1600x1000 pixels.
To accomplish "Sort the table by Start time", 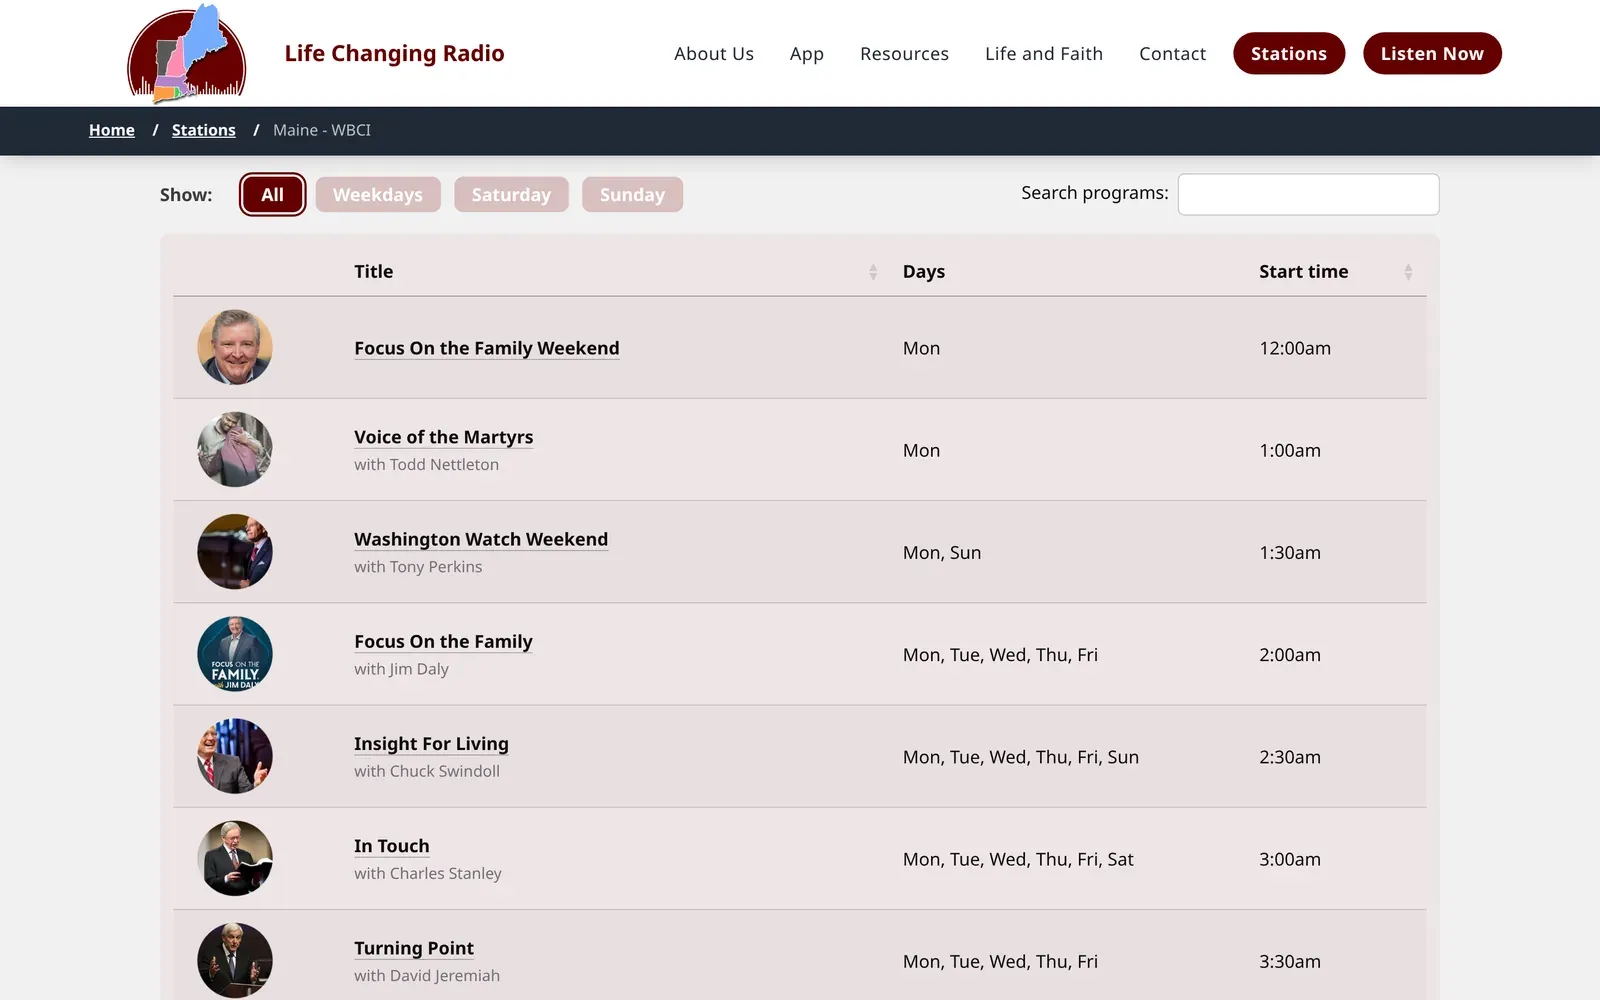I will (1336, 271).
